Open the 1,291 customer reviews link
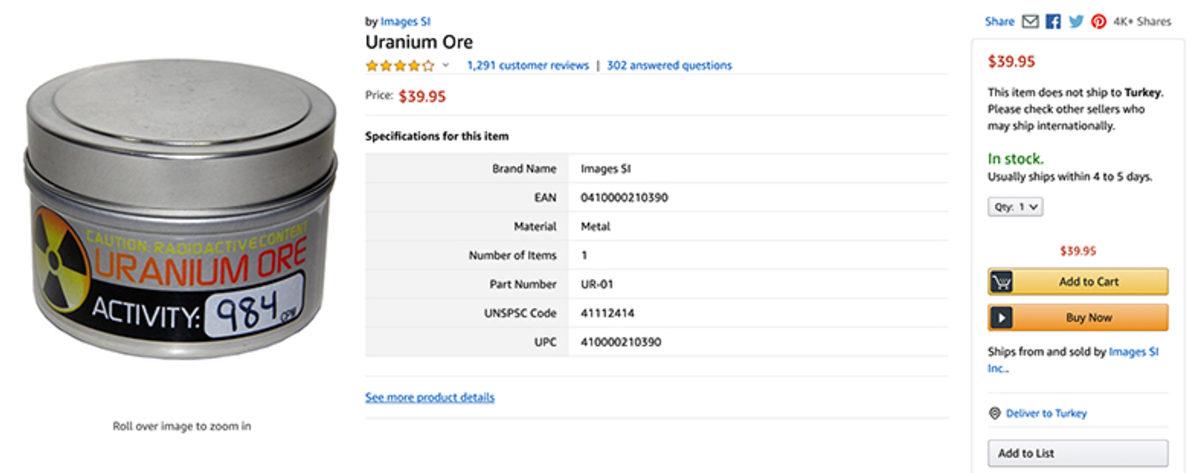Screen dimensions: 1200x473 pos(527,66)
